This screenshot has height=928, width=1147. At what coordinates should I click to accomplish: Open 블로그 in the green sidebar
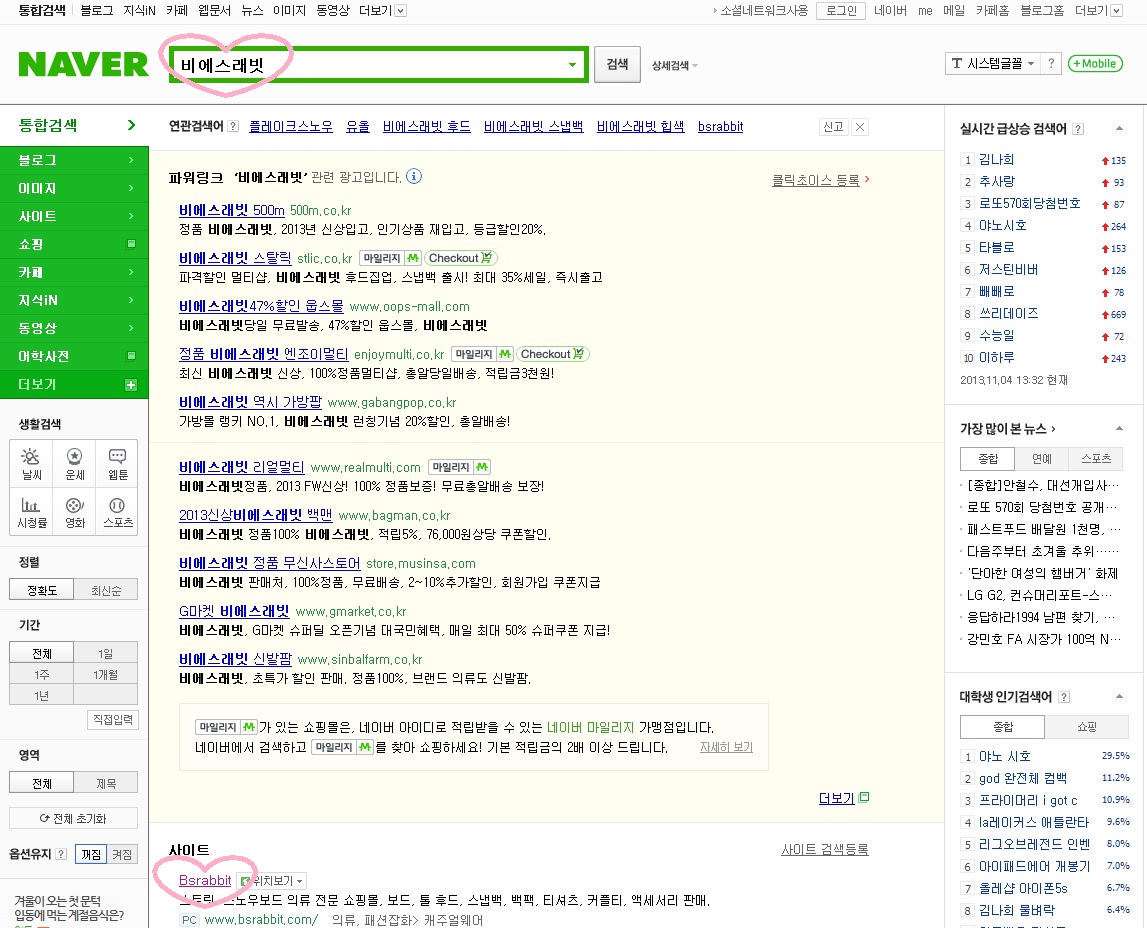[x=74, y=160]
